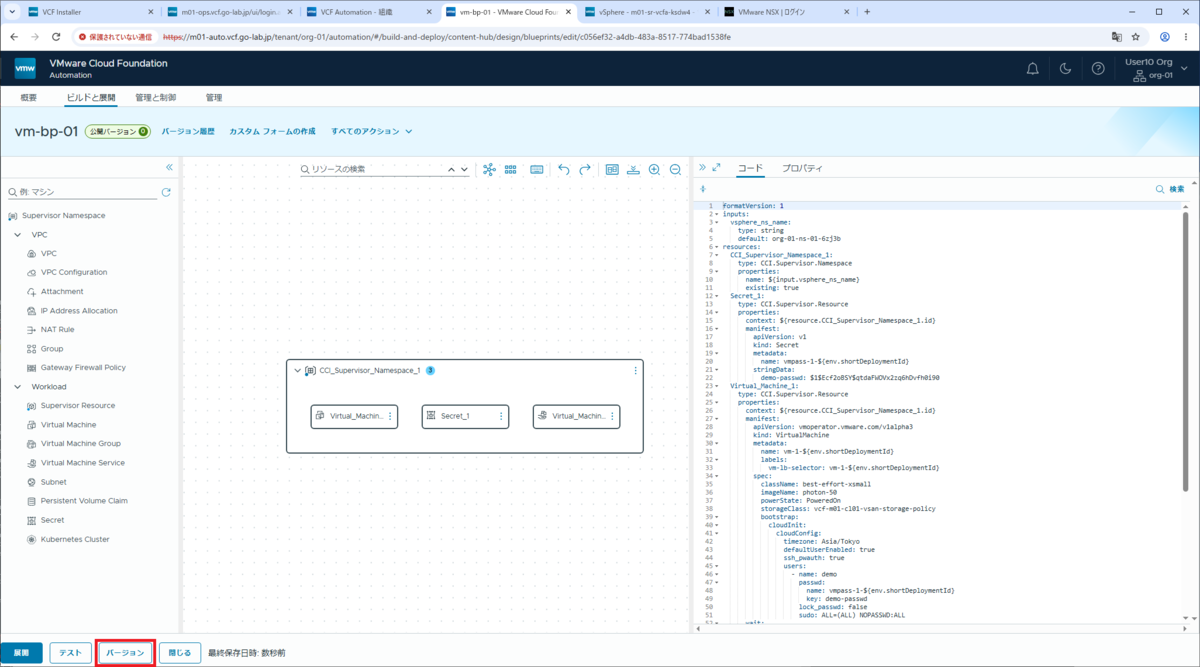This screenshot has height=667, width=1200.
Task: Collapse CCI_Supervisor_Namespace_1 container chevron
Action: pyautogui.click(x=297, y=371)
